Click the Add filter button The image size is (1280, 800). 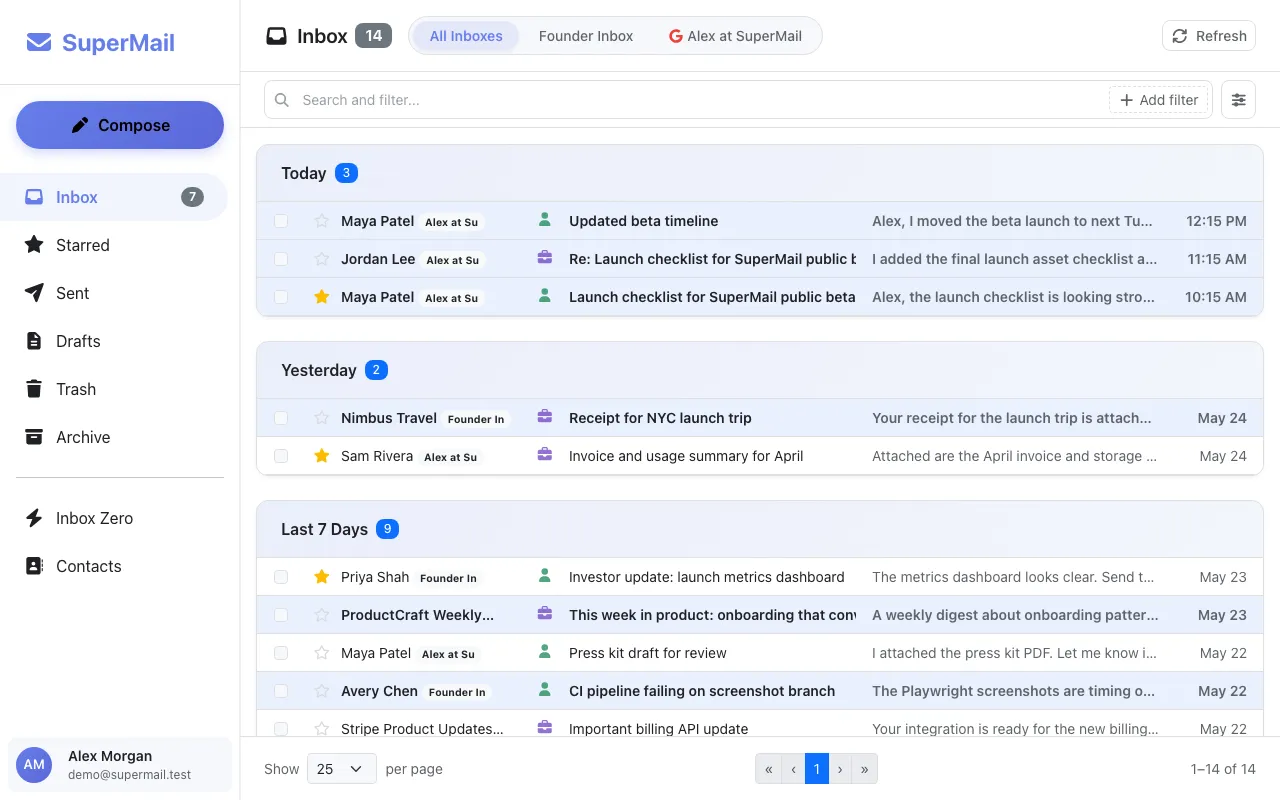(x=1159, y=100)
